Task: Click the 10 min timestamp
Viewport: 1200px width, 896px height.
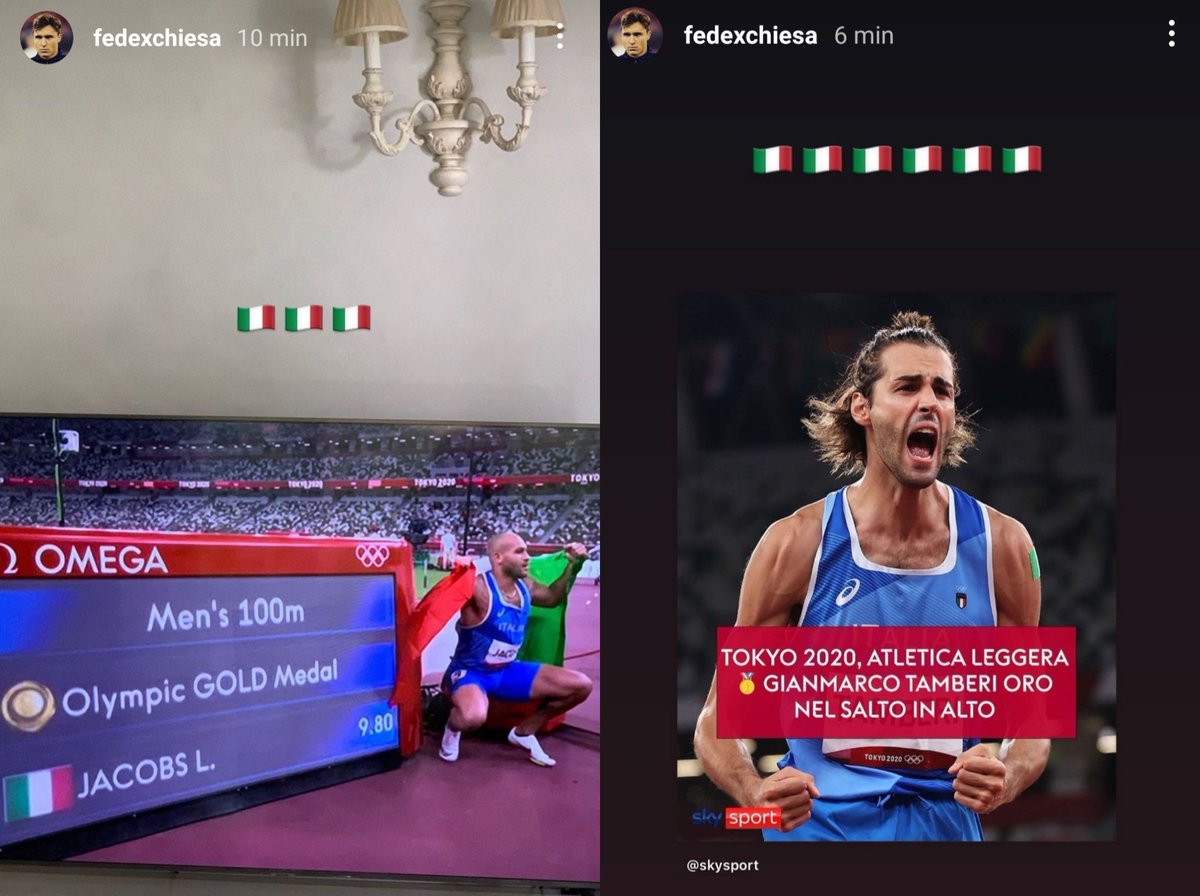Action: click(272, 38)
